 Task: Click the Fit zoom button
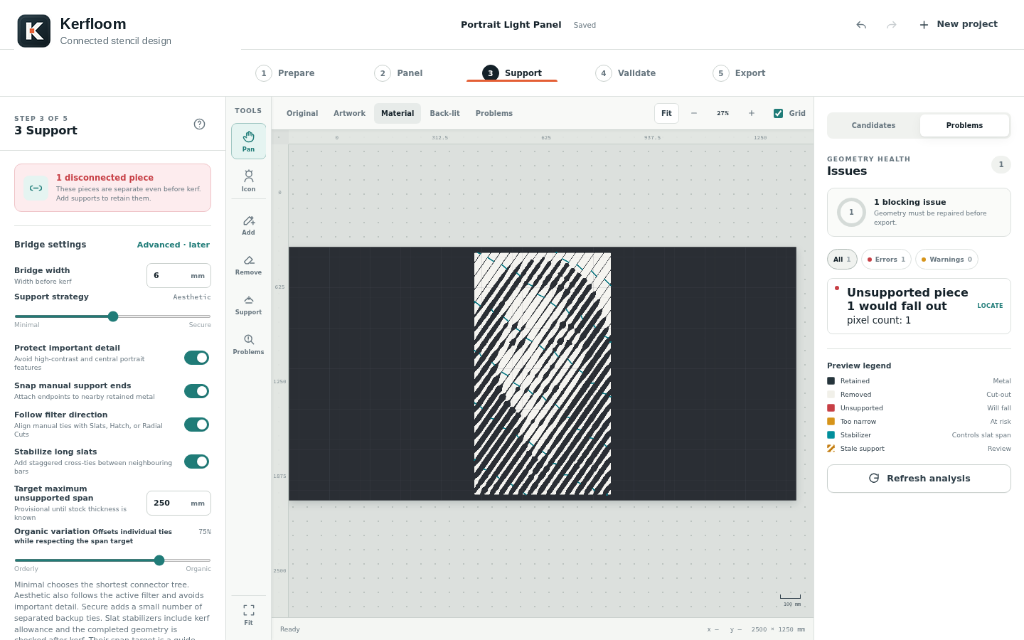666,113
